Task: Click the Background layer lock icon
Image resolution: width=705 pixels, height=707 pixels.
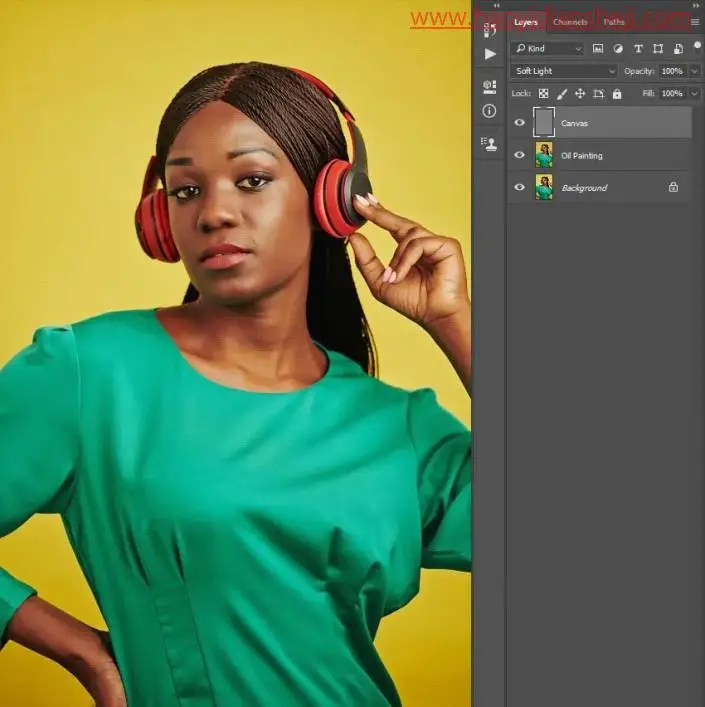Action: (x=673, y=187)
